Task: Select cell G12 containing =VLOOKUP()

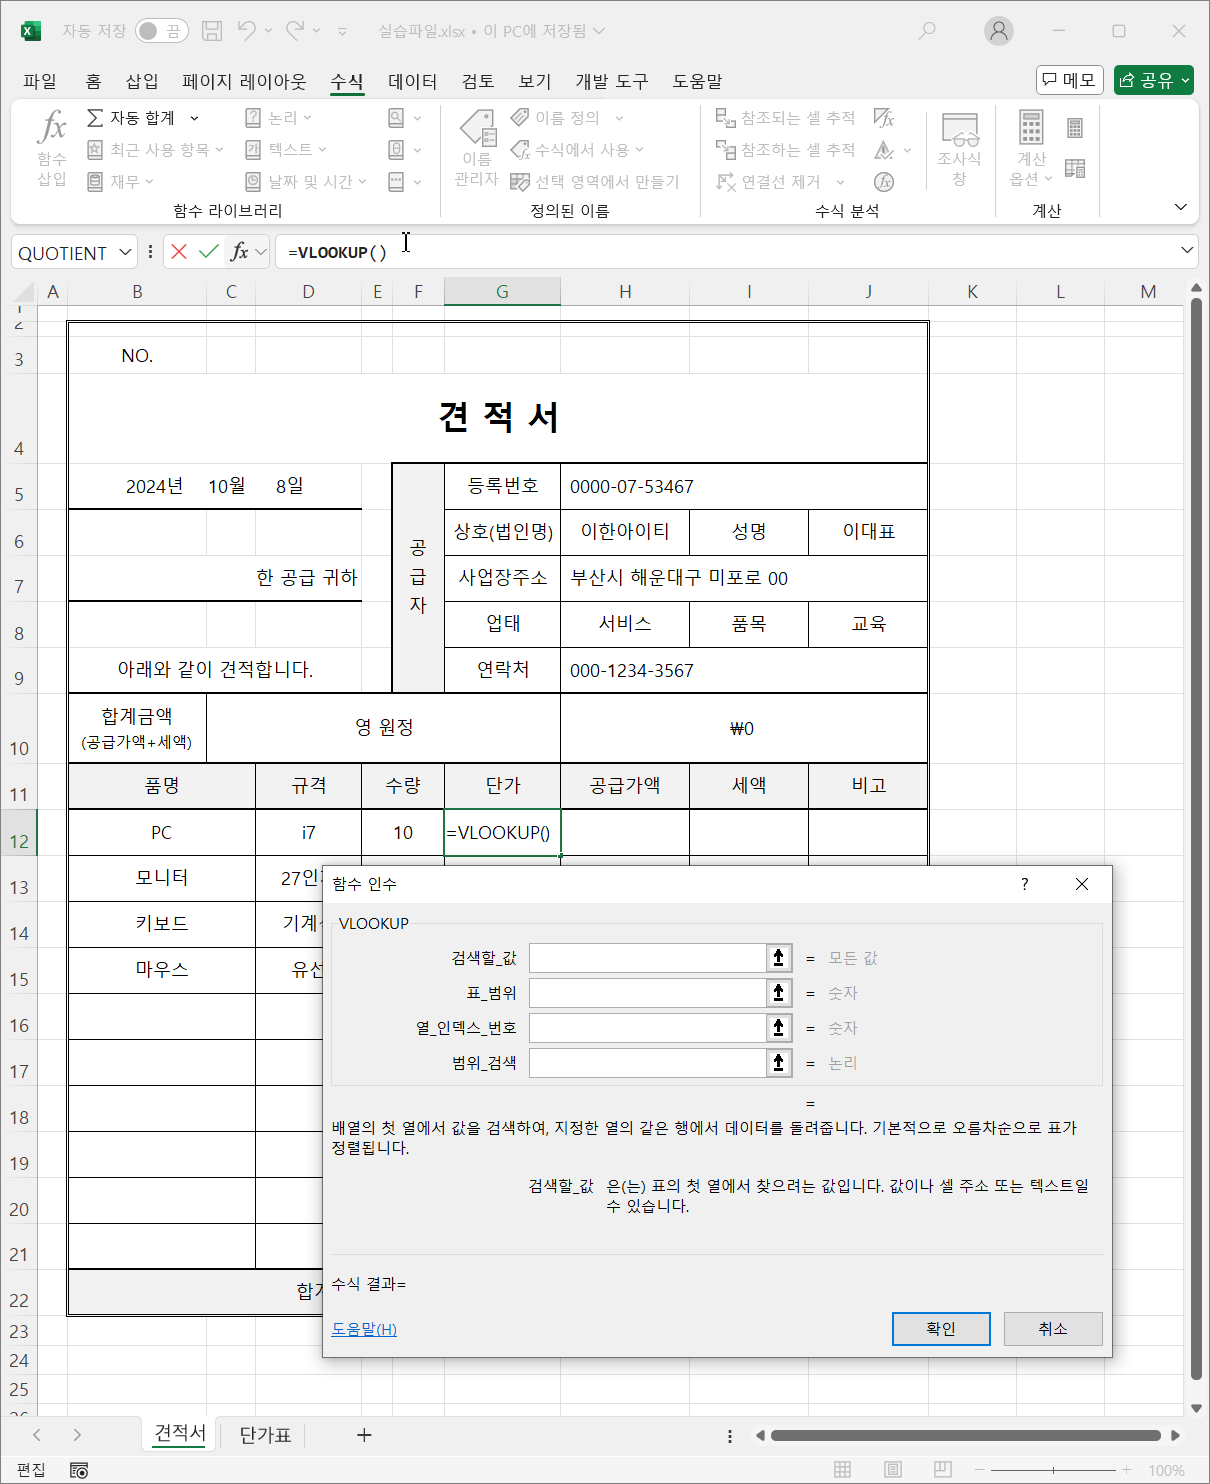Action: 502,832
